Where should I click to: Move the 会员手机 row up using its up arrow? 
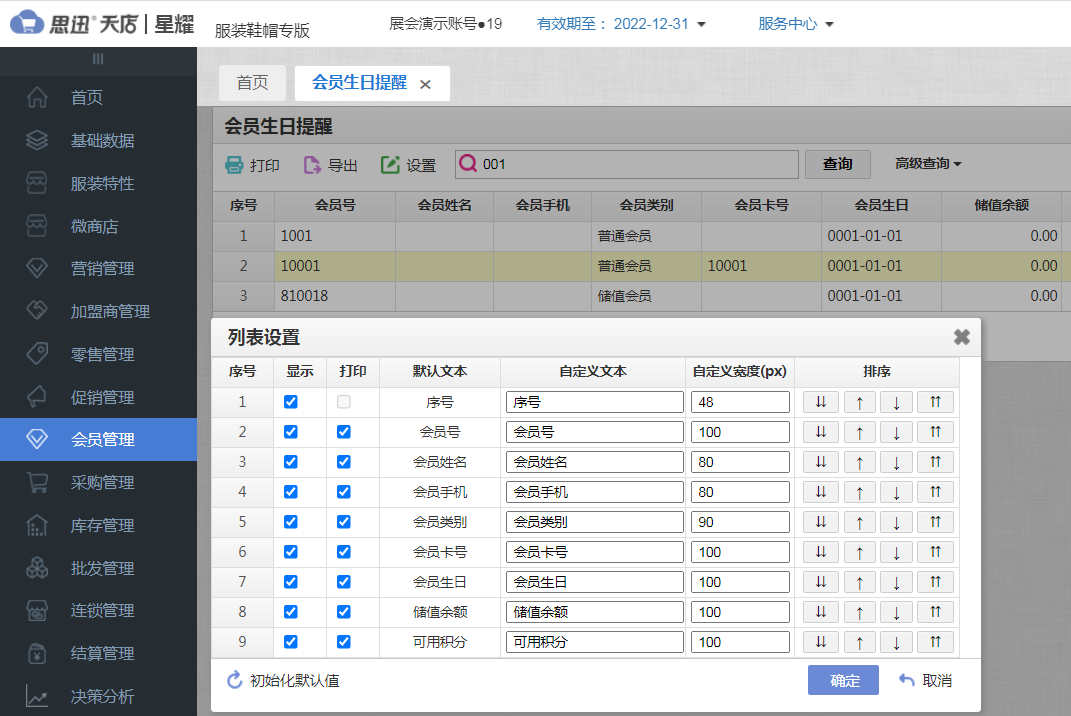click(x=861, y=491)
